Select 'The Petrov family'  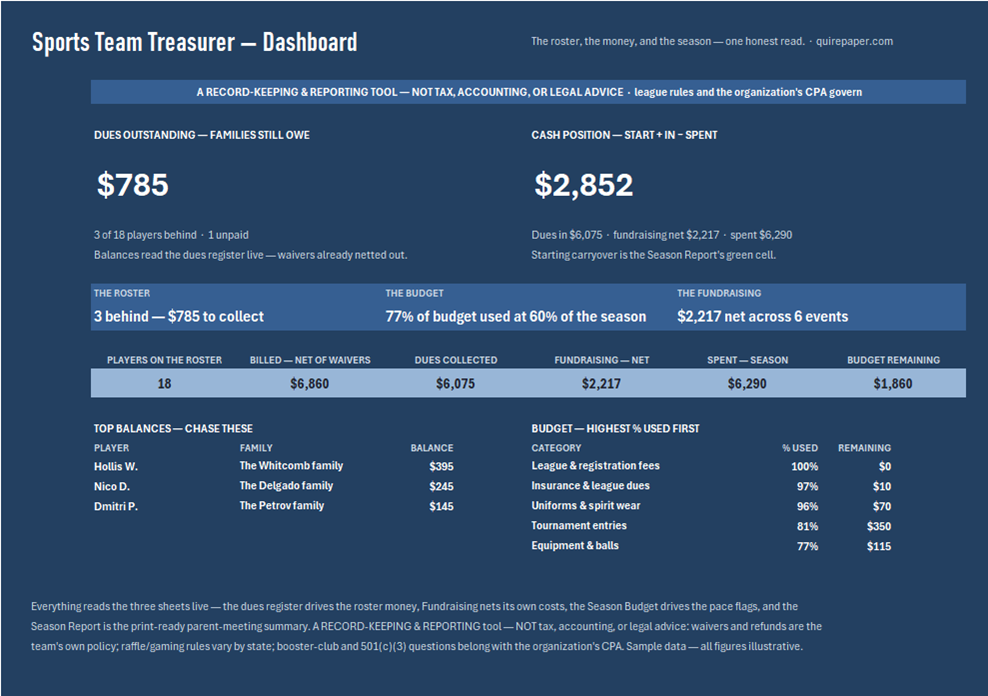(x=282, y=505)
